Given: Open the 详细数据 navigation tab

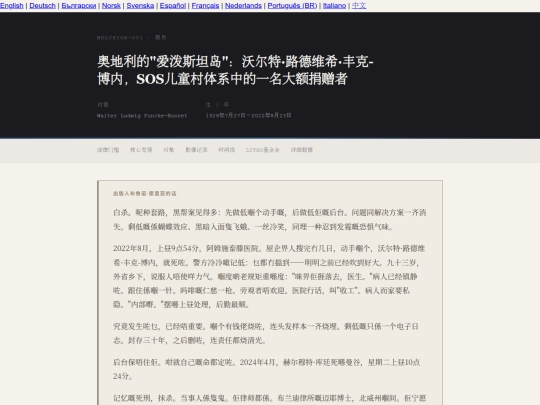Looking at the screenshot, I should click(302, 150).
